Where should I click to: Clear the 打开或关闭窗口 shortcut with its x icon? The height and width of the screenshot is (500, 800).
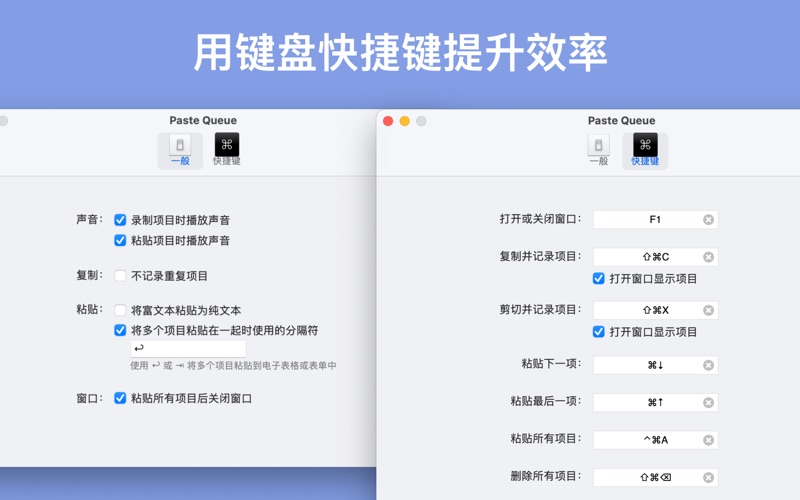click(x=708, y=219)
